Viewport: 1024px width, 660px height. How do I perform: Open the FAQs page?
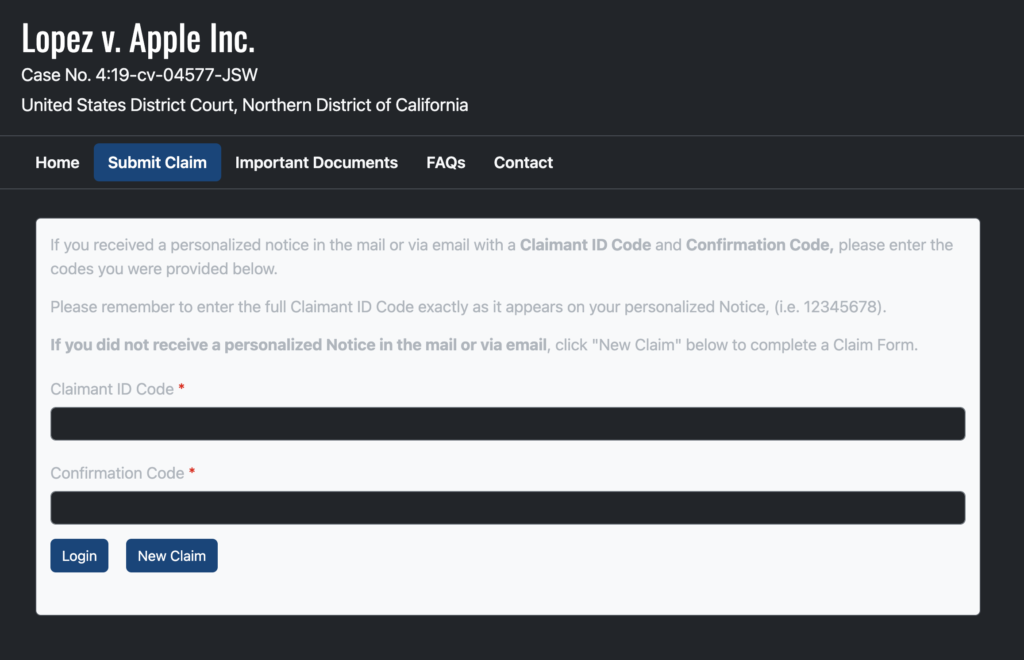point(445,163)
